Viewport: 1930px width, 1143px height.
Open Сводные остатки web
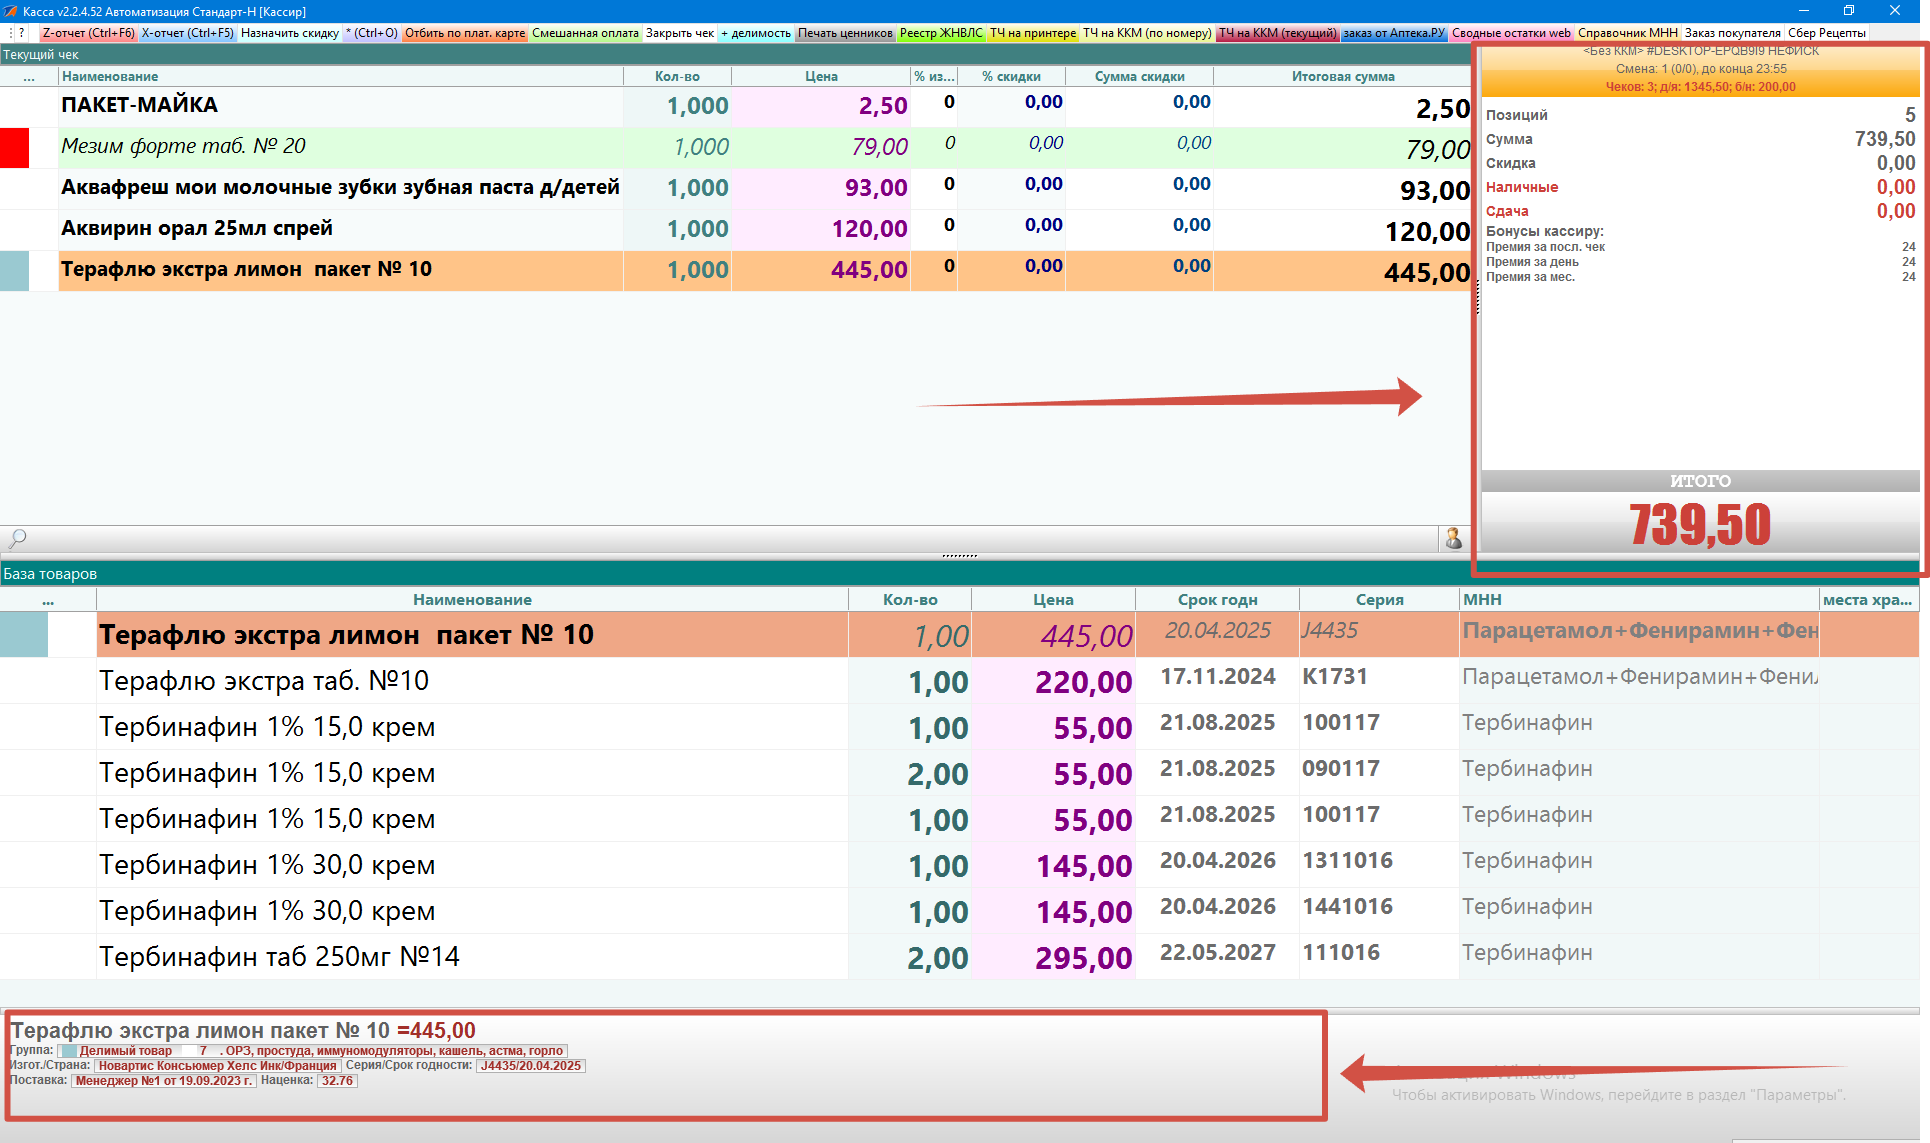[1511, 33]
